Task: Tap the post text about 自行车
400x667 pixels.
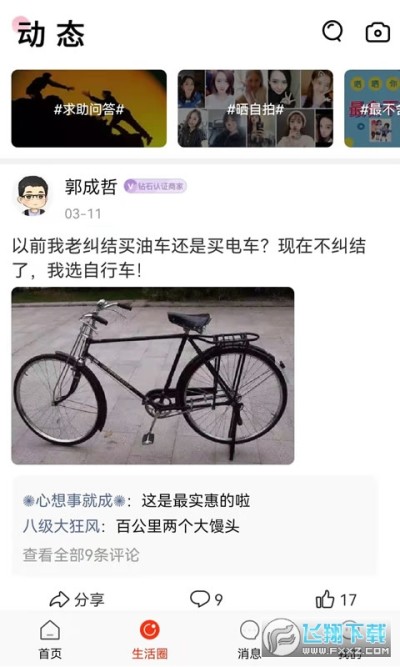Action: click(x=189, y=258)
